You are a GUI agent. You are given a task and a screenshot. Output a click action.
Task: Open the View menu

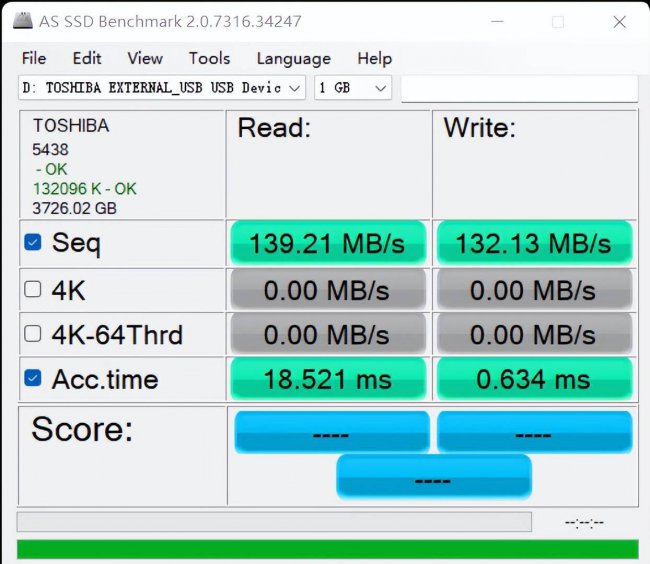point(145,58)
